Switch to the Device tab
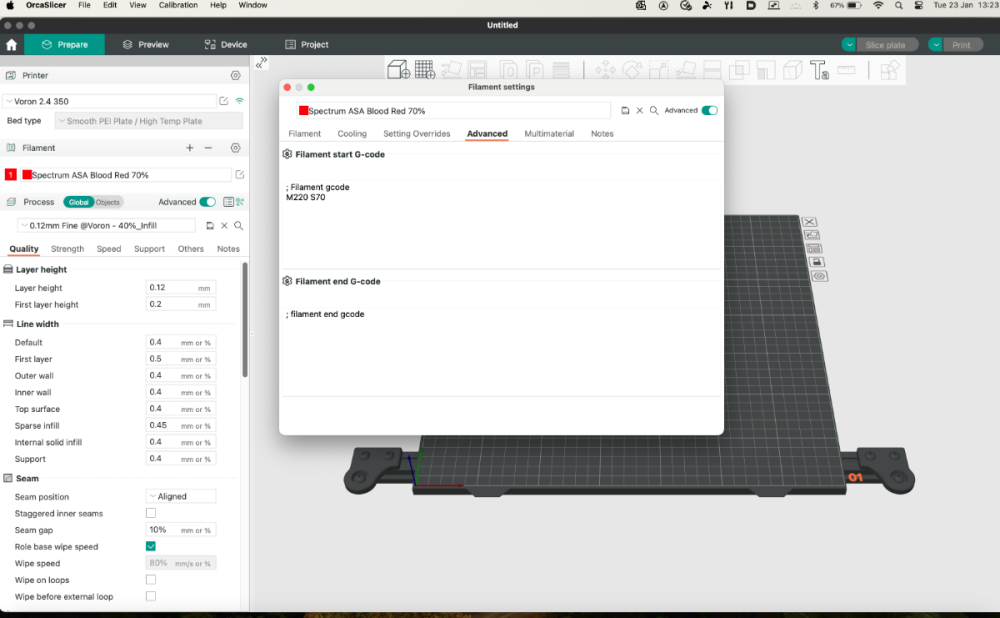The image size is (1000, 618). point(226,45)
